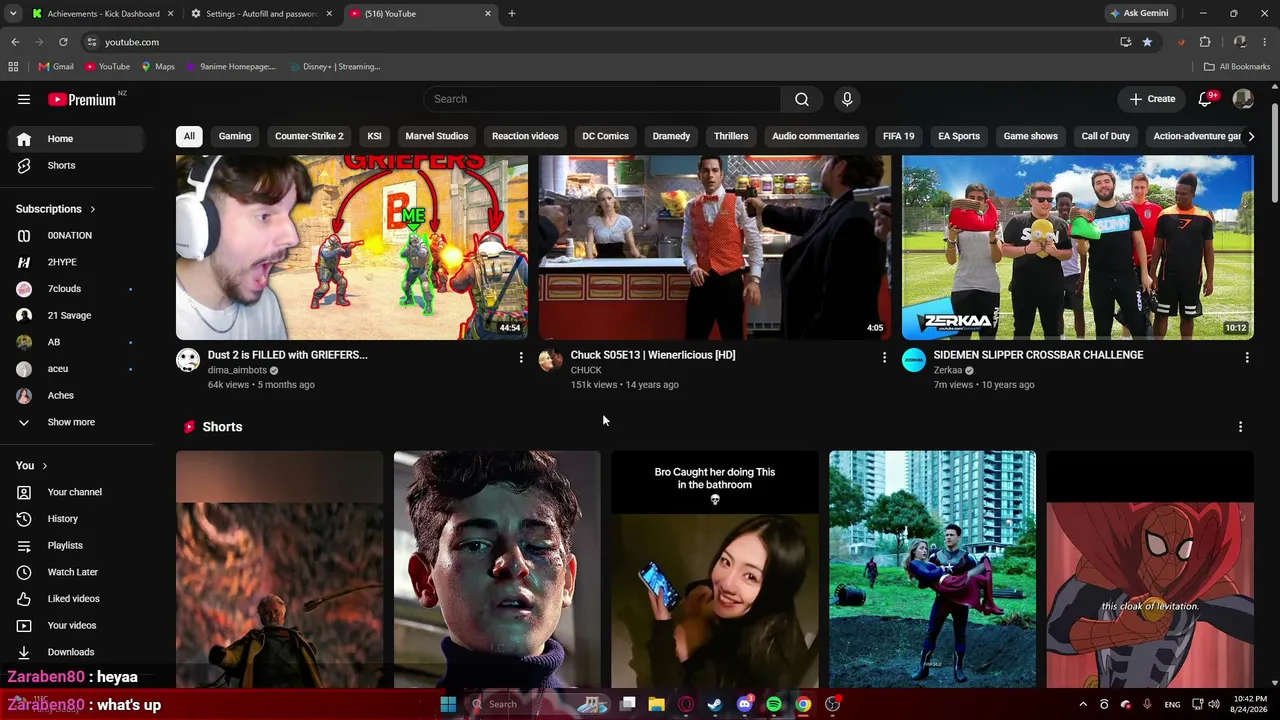Click Ask Gemini button
This screenshot has width=1280, height=720.
tap(1139, 14)
